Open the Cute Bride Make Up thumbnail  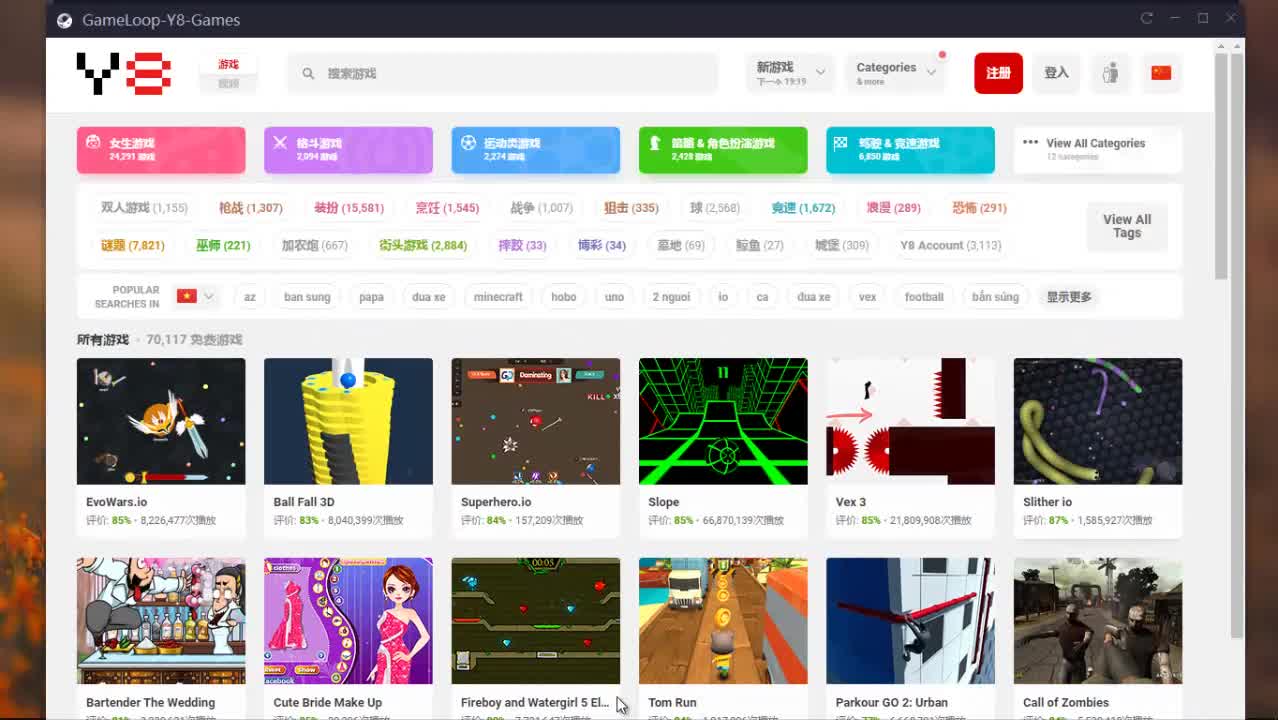pyautogui.click(x=348, y=621)
